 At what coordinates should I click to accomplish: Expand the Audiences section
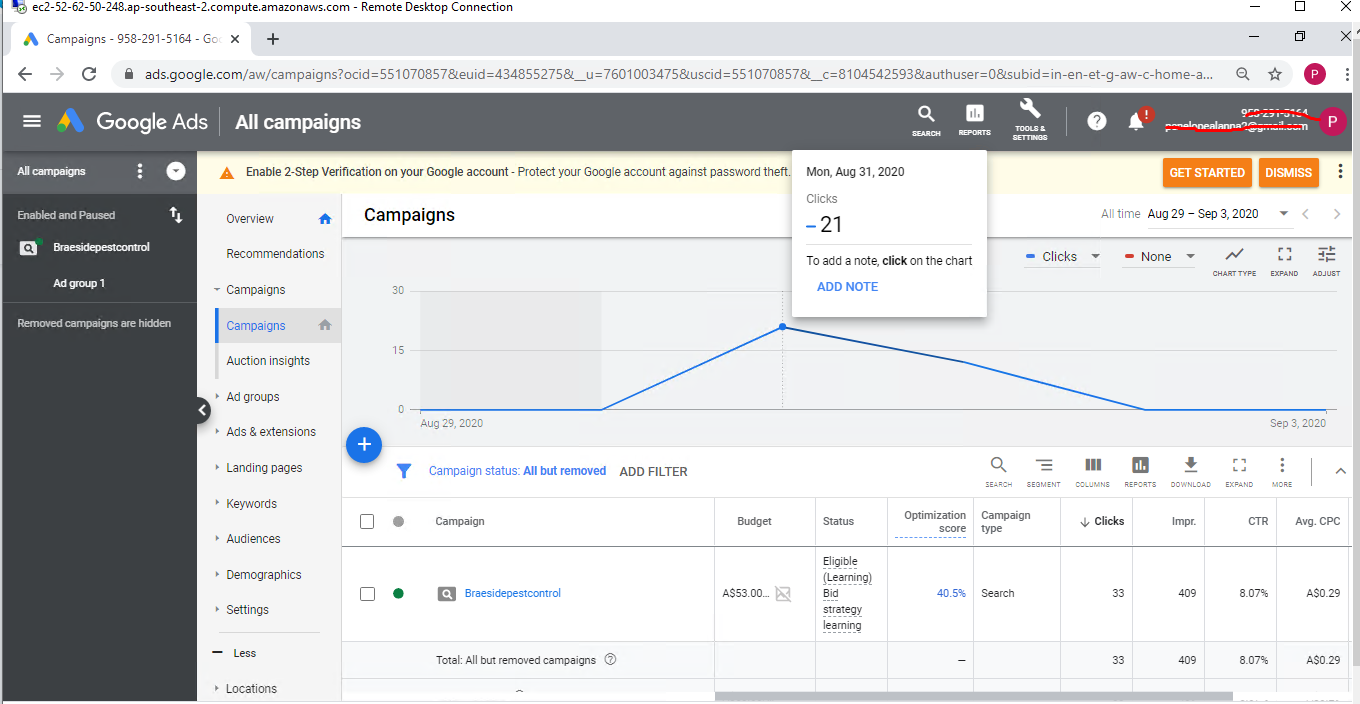click(x=217, y=538)
